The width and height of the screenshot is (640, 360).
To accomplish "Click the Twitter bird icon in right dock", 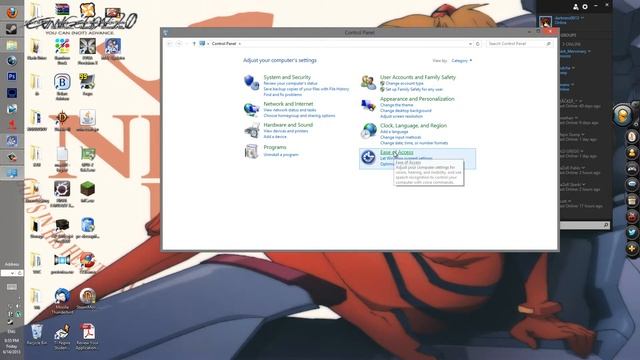I will pos(631,232).
